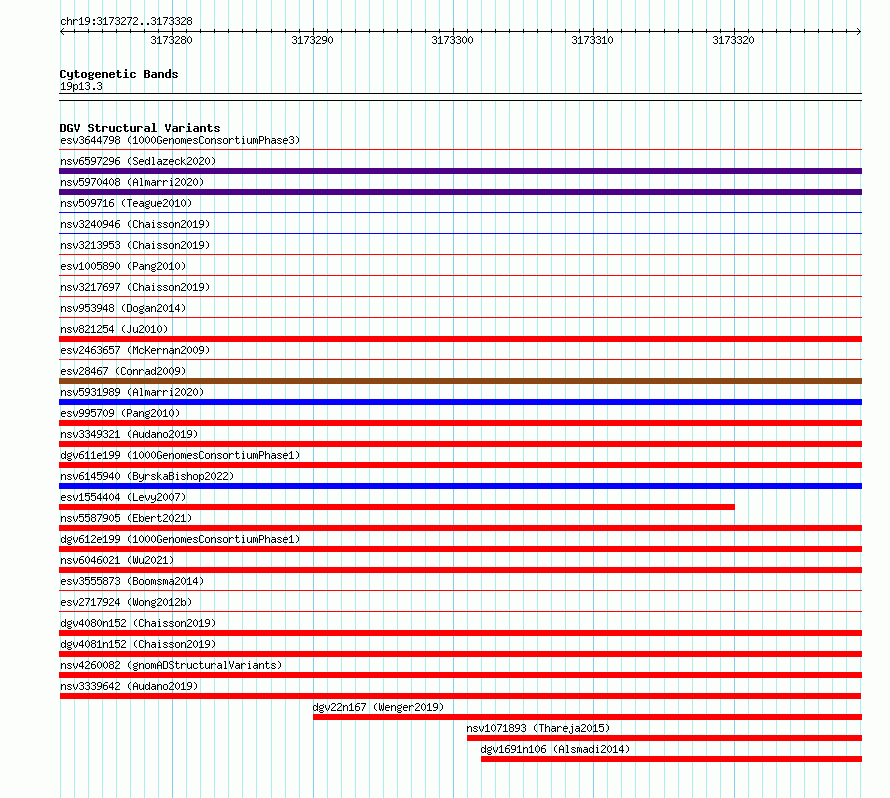Click ruler position 3173300
The image size is (890, 798).
[452, 40]
